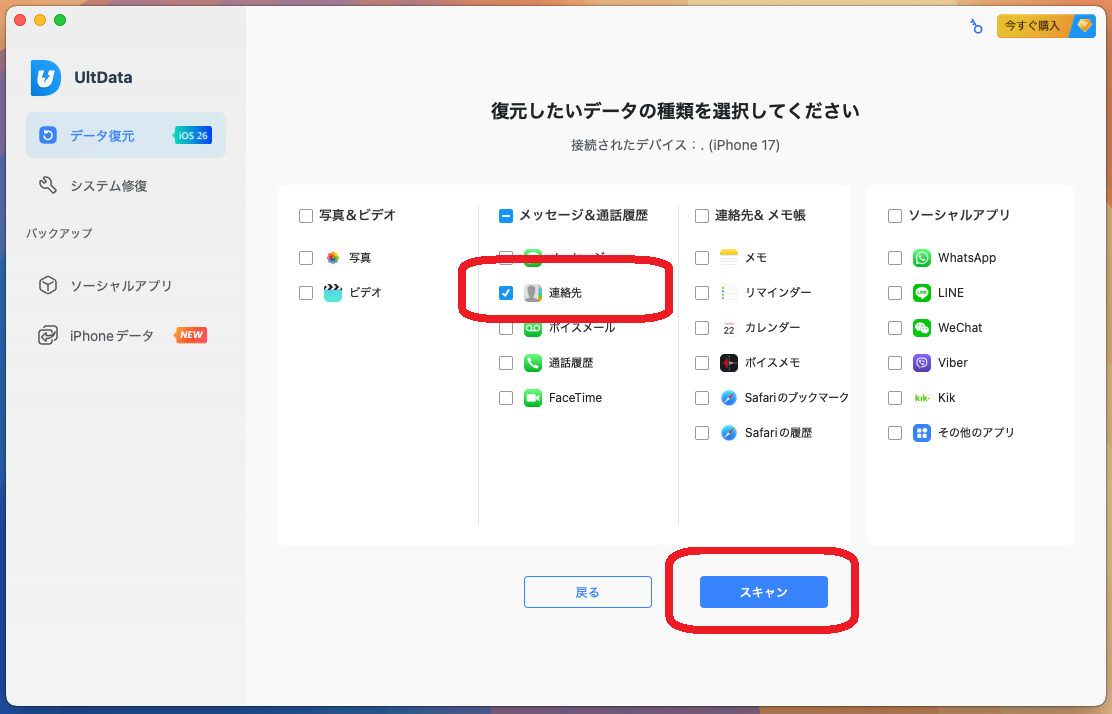
Task: Click the Photos app icon
Action: tap(333, 258)
